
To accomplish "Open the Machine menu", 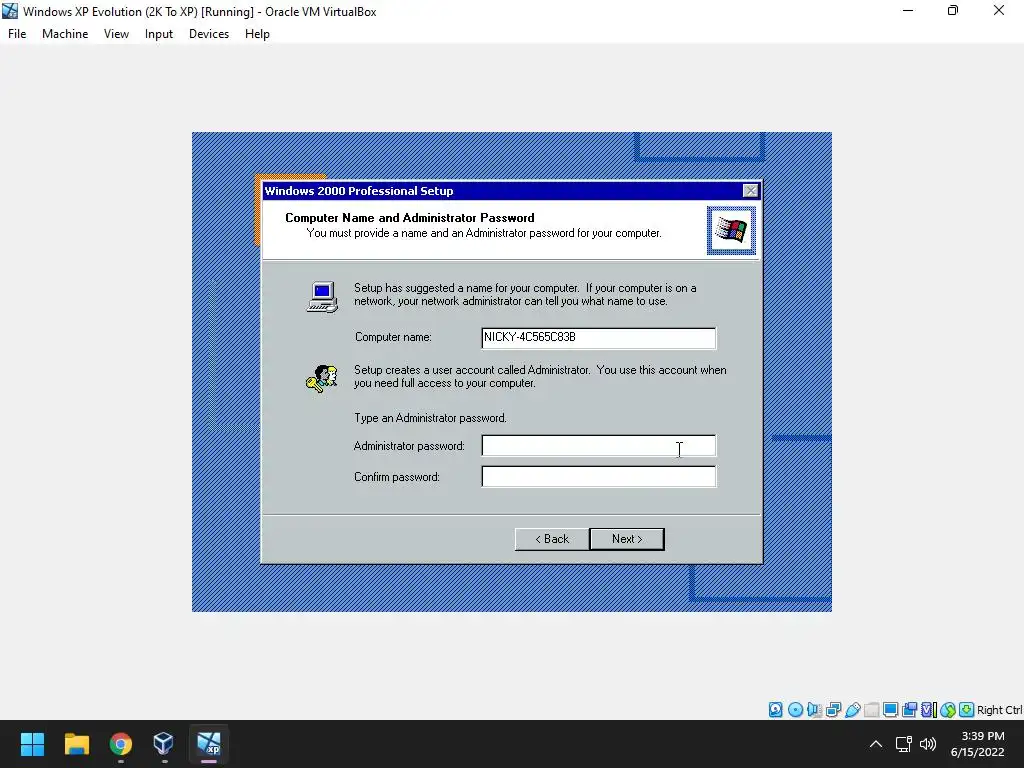I will click(x=65, y=34).
